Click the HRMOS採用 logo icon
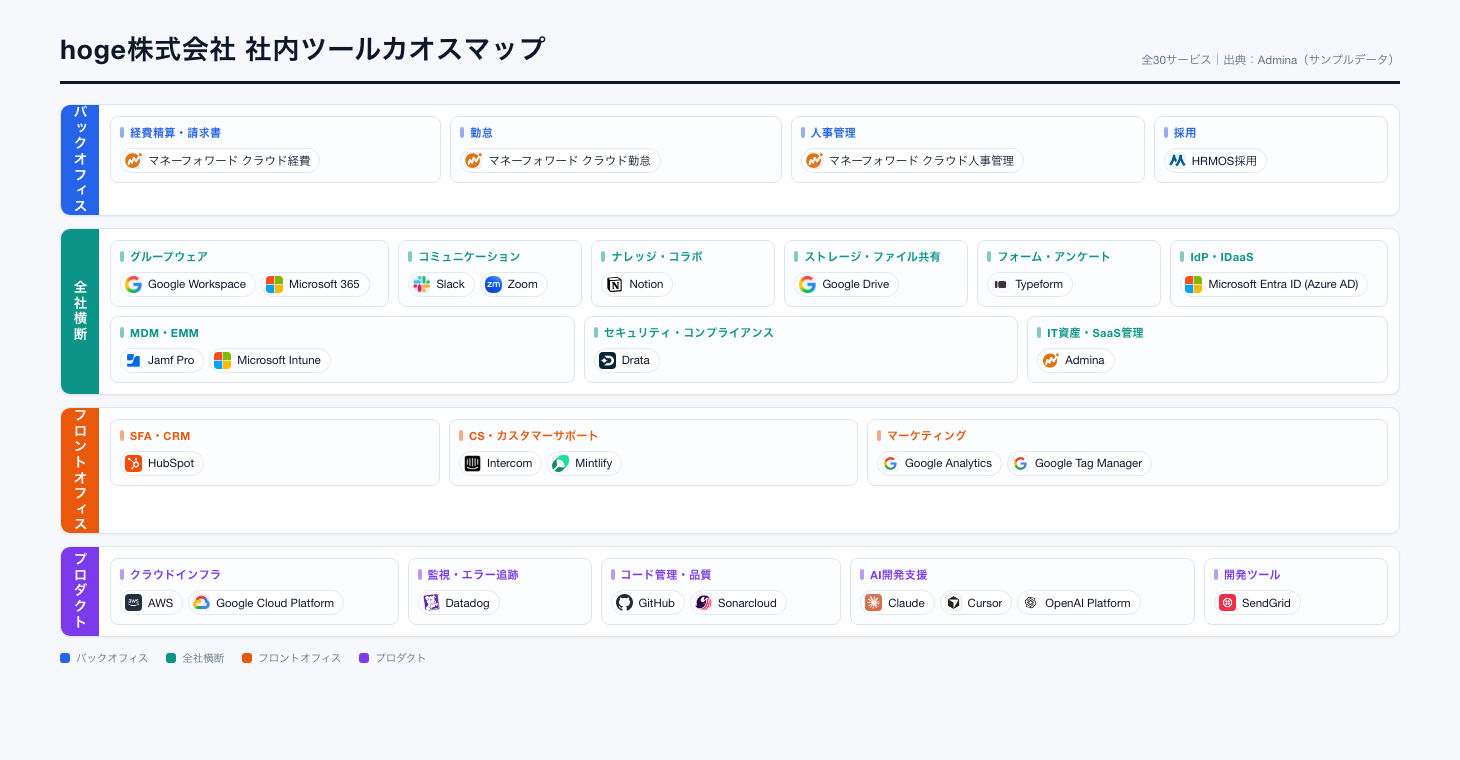This screenshot has width=1460, height=760. 1177,160
